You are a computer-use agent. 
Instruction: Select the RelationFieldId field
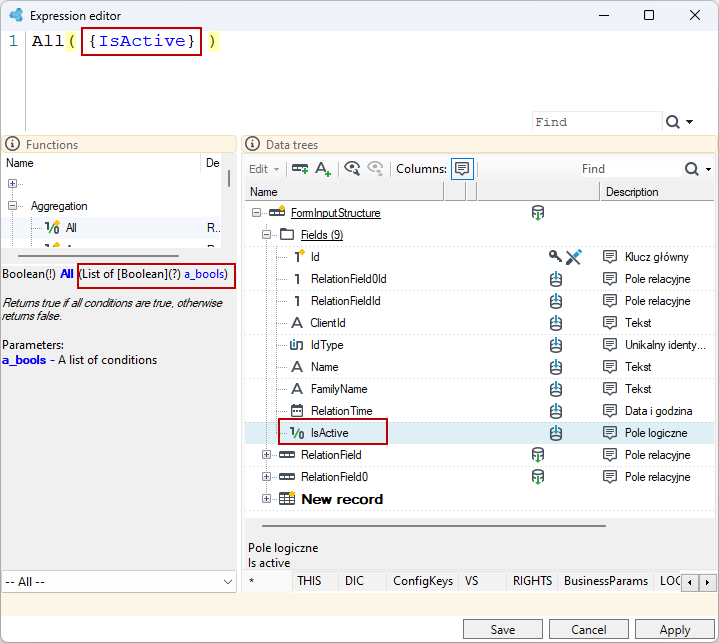pos(346,301)
